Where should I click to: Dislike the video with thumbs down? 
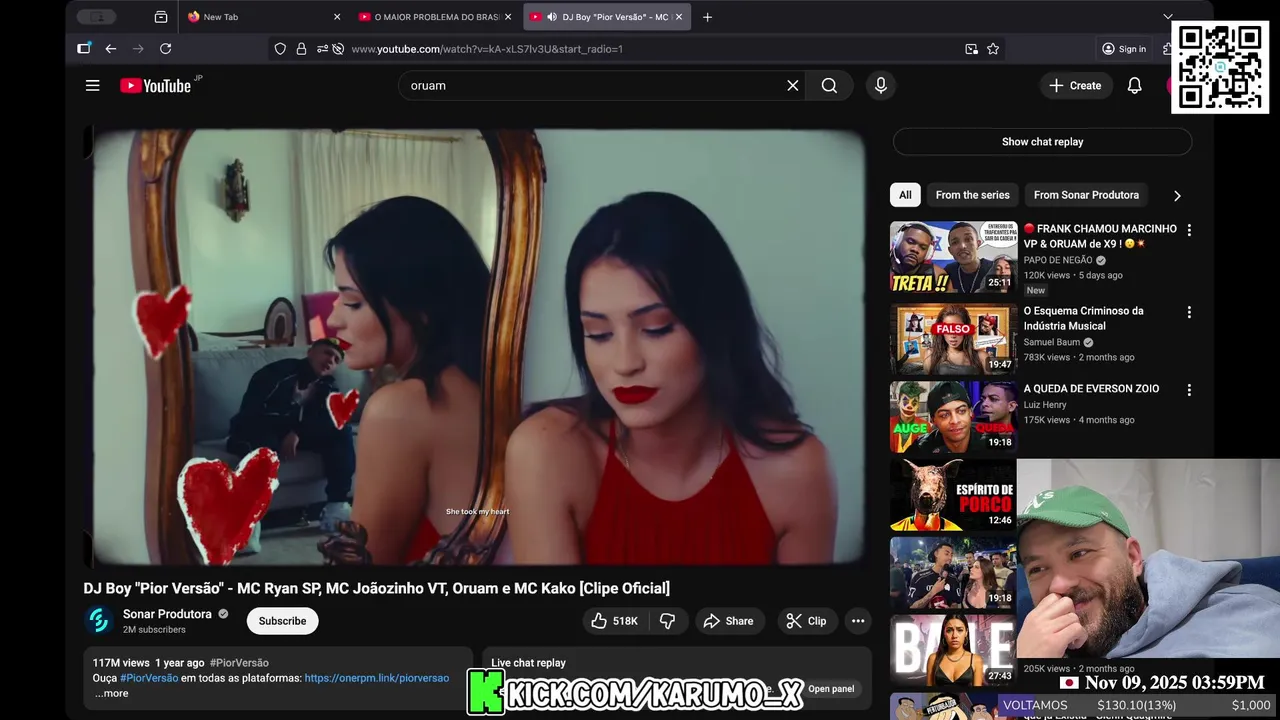[668, 621]
